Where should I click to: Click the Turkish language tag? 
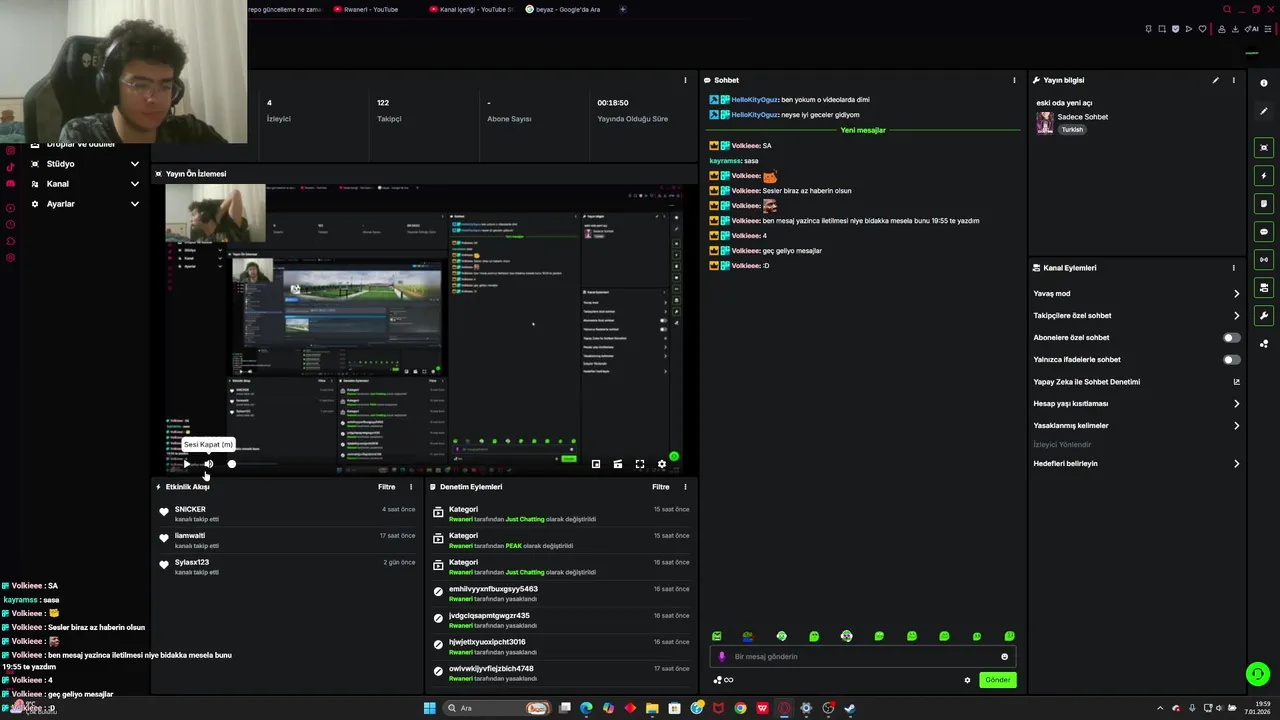point(1072,130)
